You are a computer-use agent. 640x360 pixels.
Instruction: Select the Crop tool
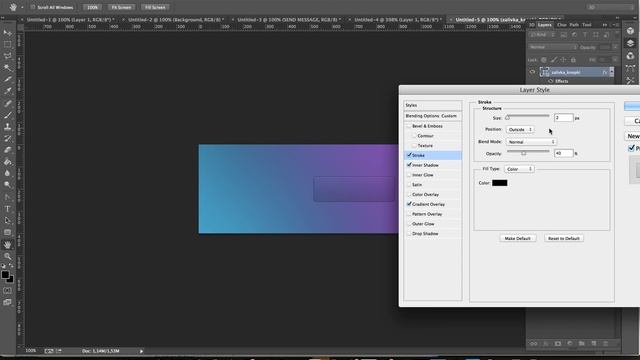point(7,79)
